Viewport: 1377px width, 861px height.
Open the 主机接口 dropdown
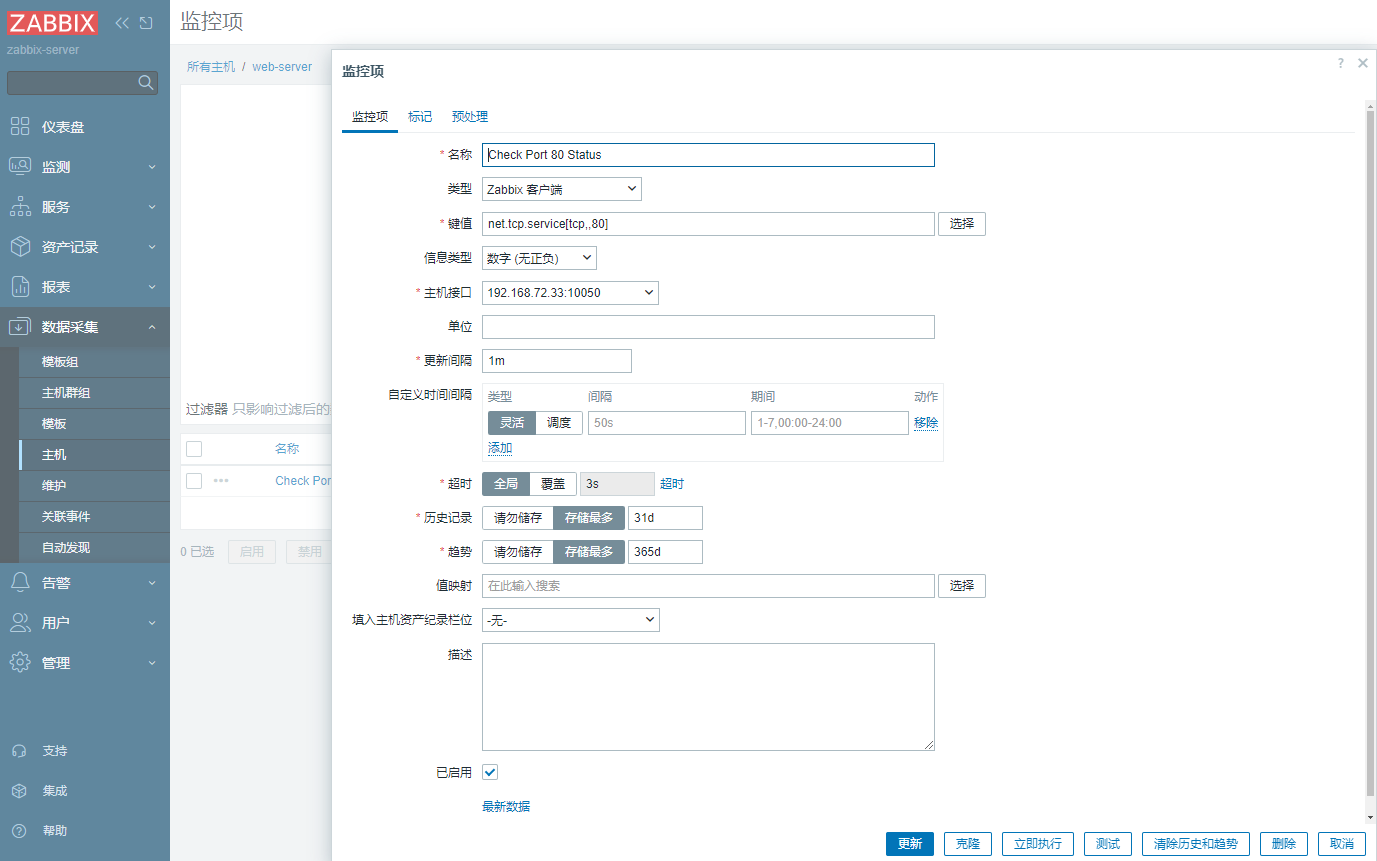(x=570, y=293)
